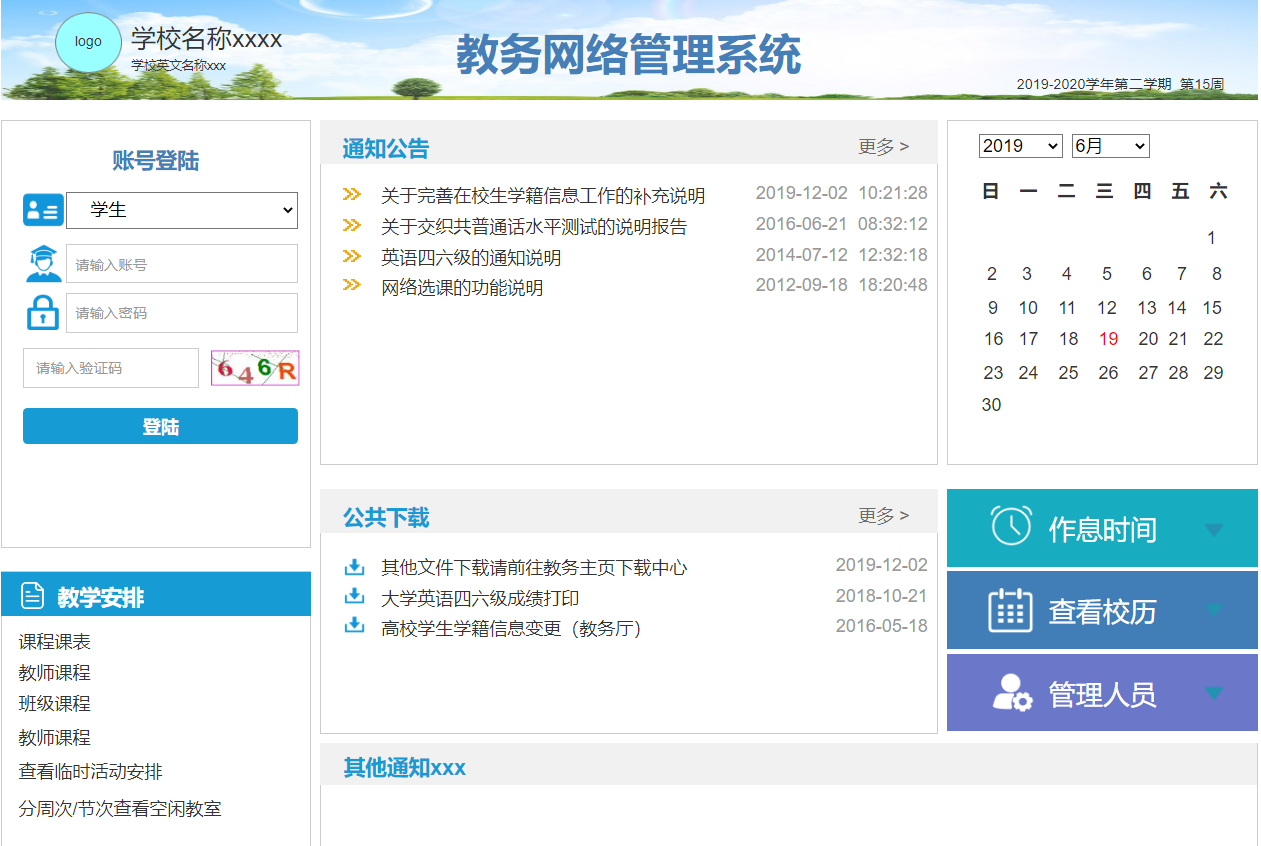1261x846 pixels.
Task: Expand 作息时间 with its down arrow
Action: (1214, 530)
